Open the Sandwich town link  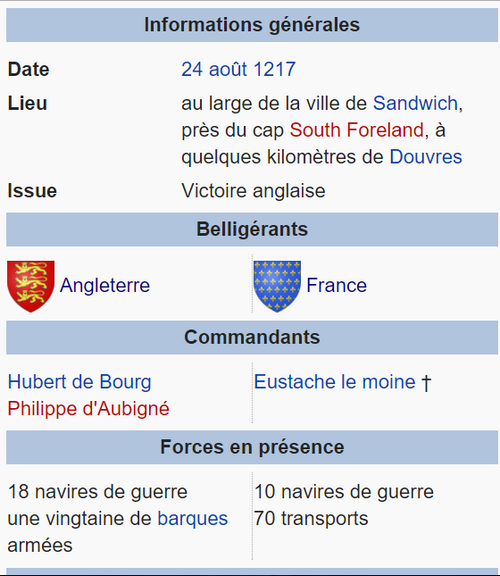[416, 103]
